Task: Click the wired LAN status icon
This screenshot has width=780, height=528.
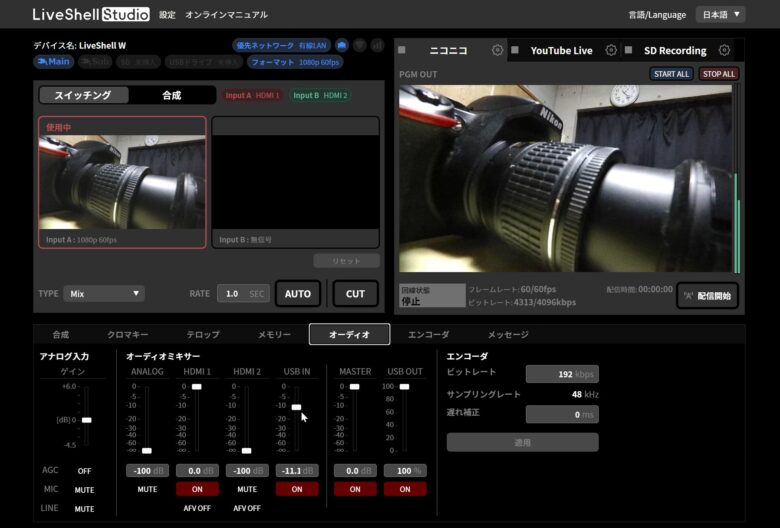Action: pos(342,46)
